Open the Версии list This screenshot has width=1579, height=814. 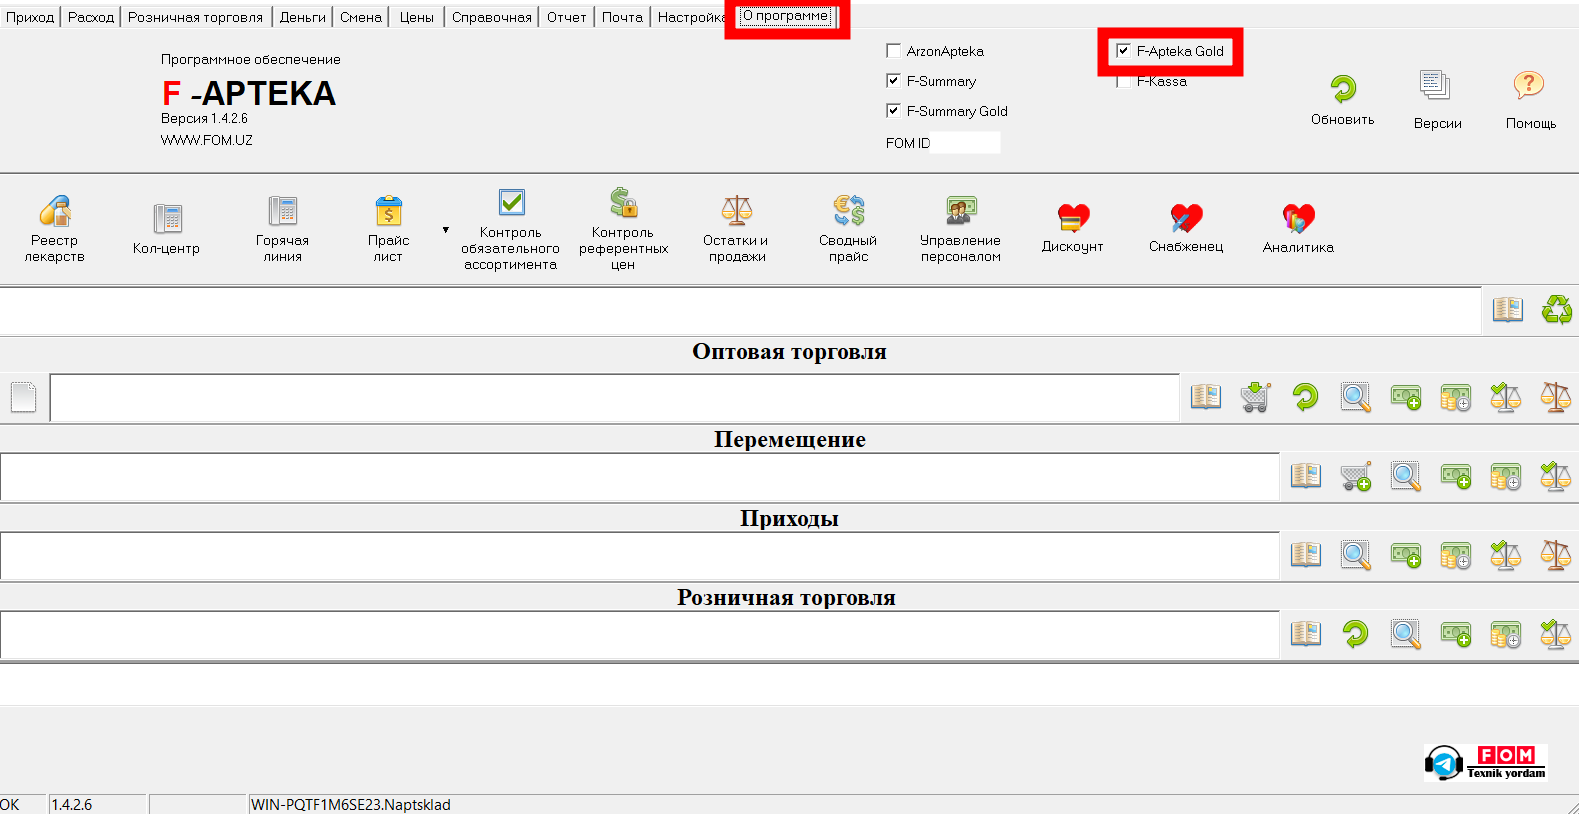[1437, 100]
